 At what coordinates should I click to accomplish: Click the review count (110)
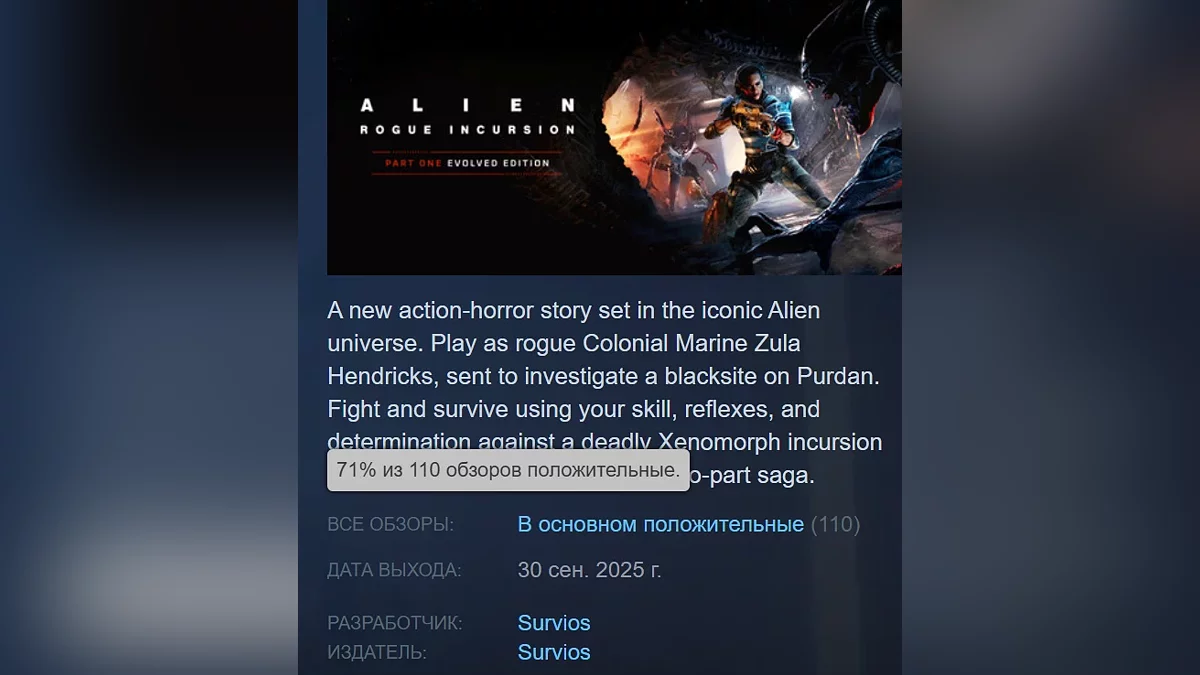coord(835,524)
